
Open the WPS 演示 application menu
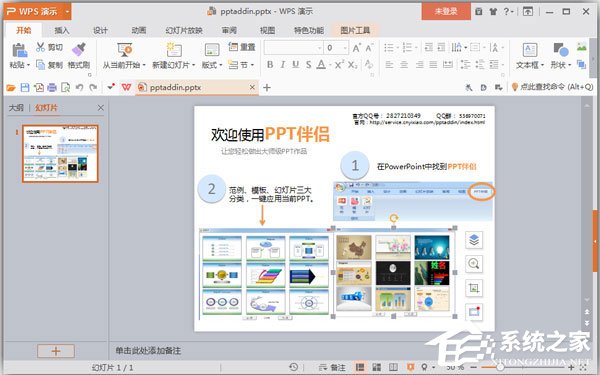coord(37,11)
